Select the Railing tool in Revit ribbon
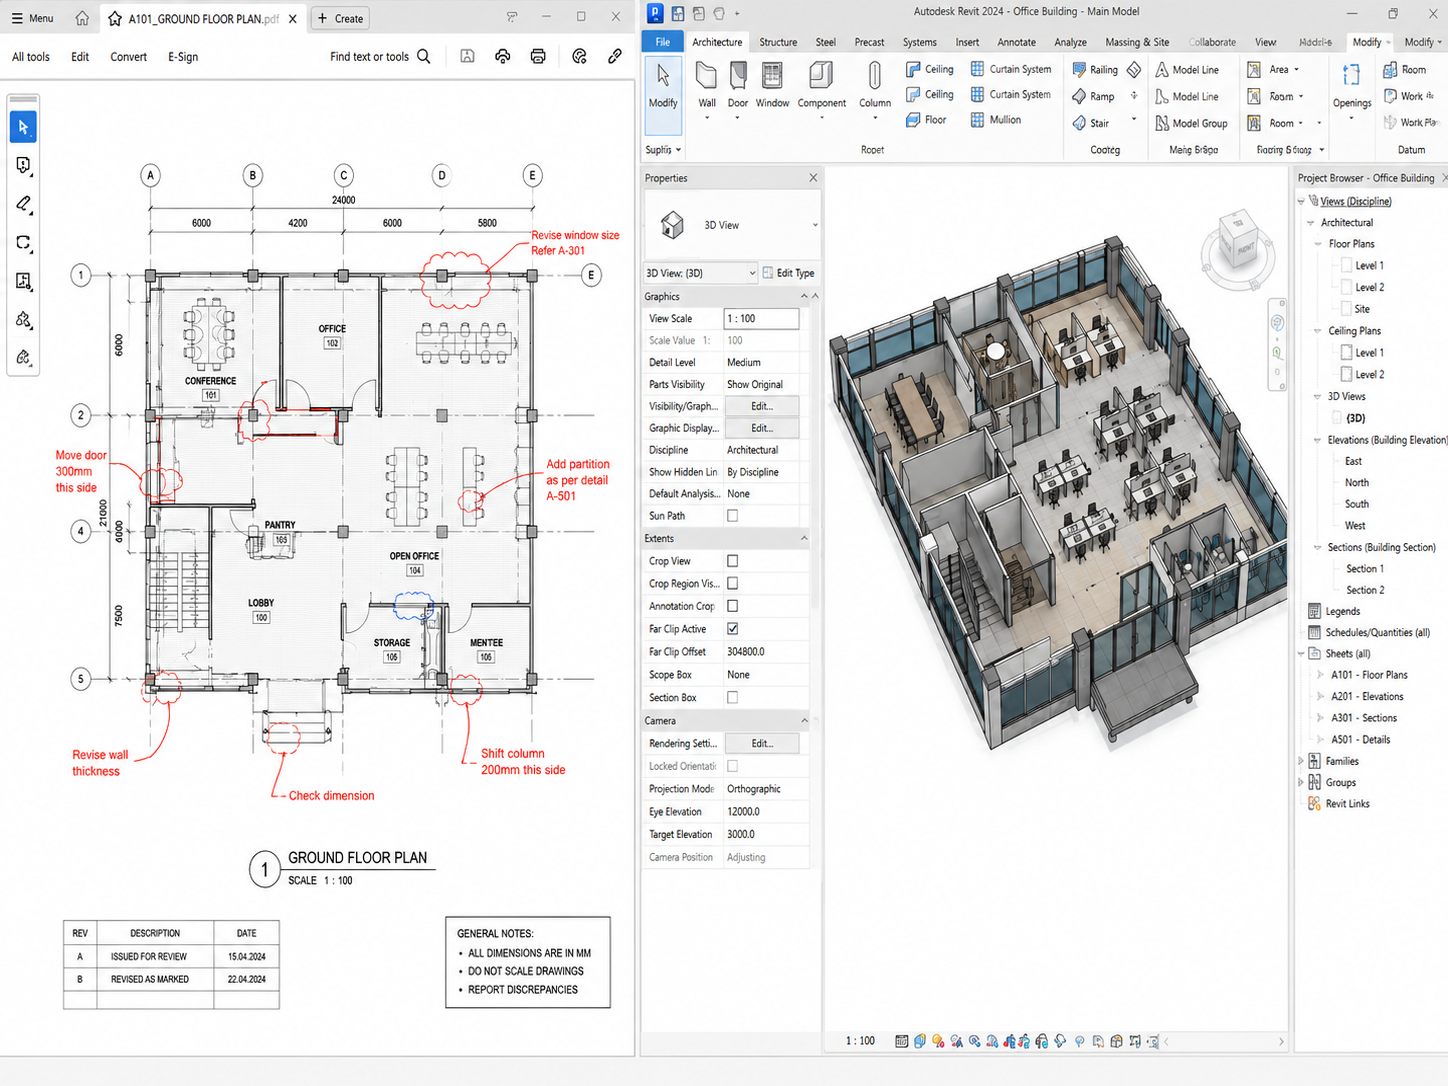This screenshot has height=1086, width=1448. pyautogui.click(x=1095, y=70)
